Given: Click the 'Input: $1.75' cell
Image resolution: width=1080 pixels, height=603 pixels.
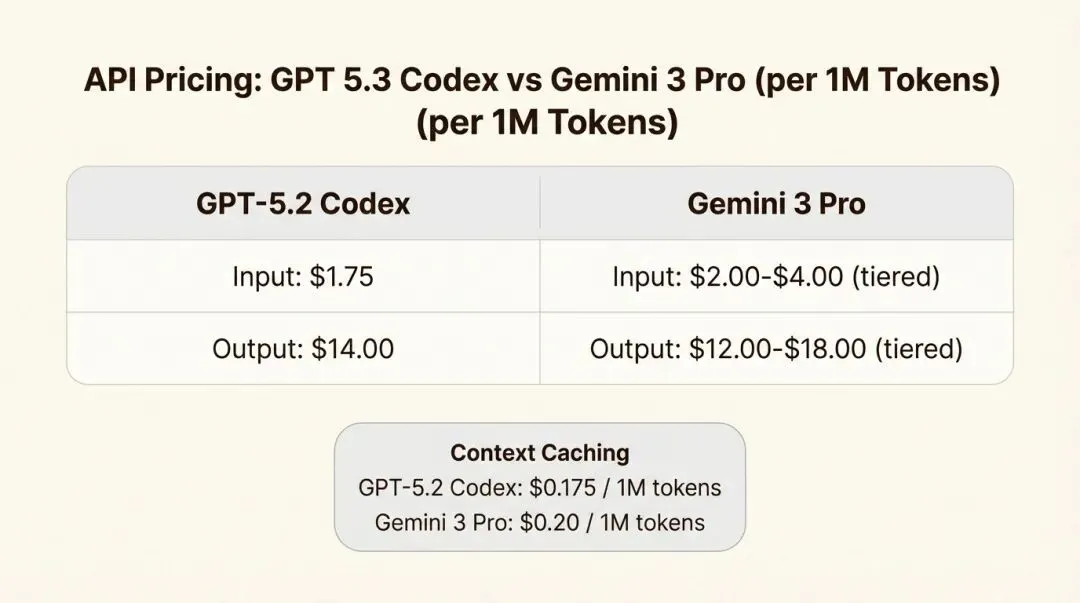Looking at the screenshot, I should click(303, 276).
